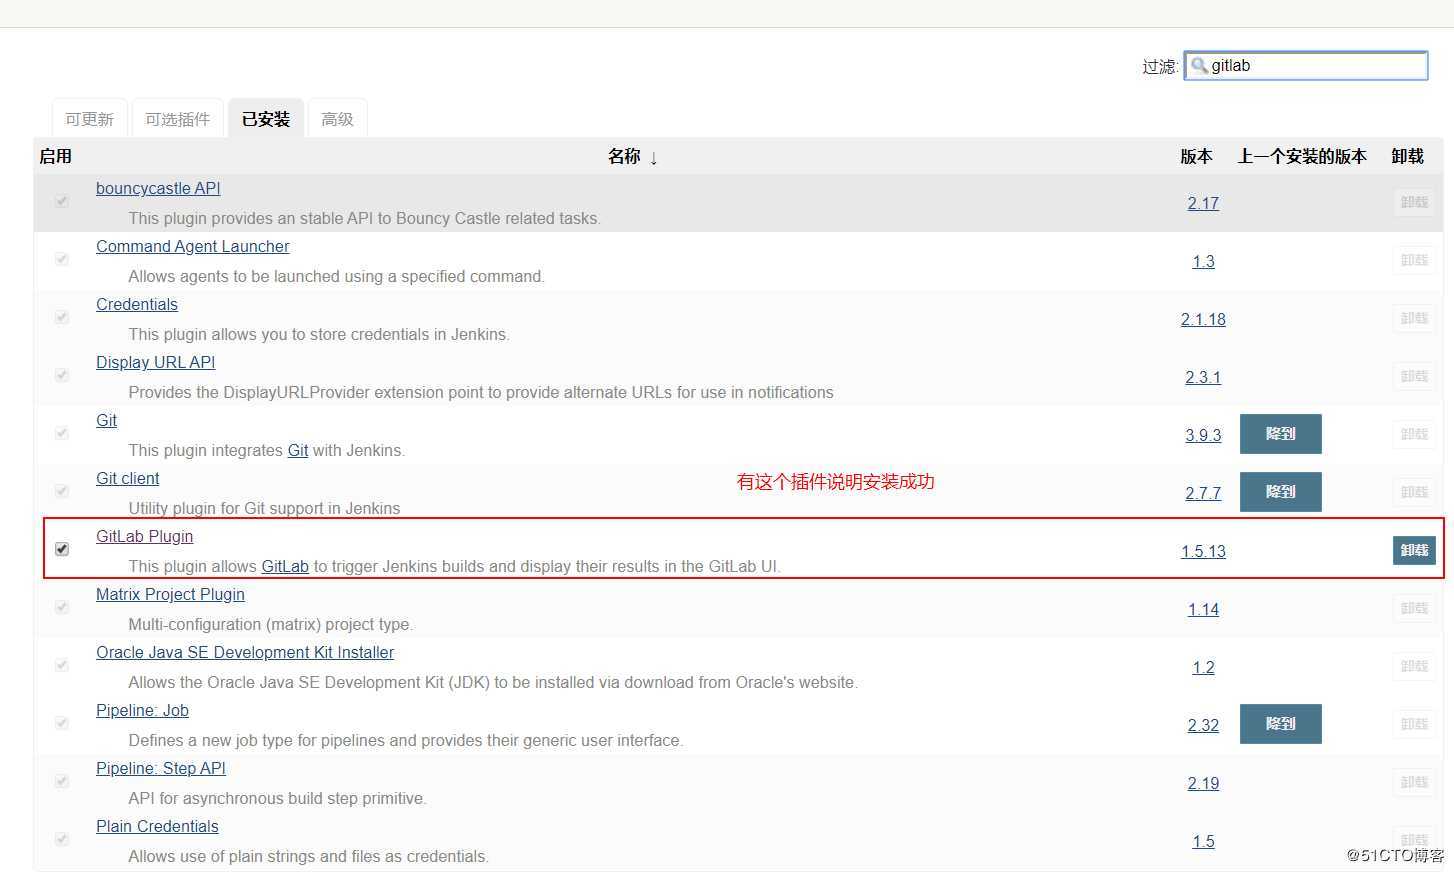
Task: Switch to the 可选插件 tab
Action: tap(178, 119)
